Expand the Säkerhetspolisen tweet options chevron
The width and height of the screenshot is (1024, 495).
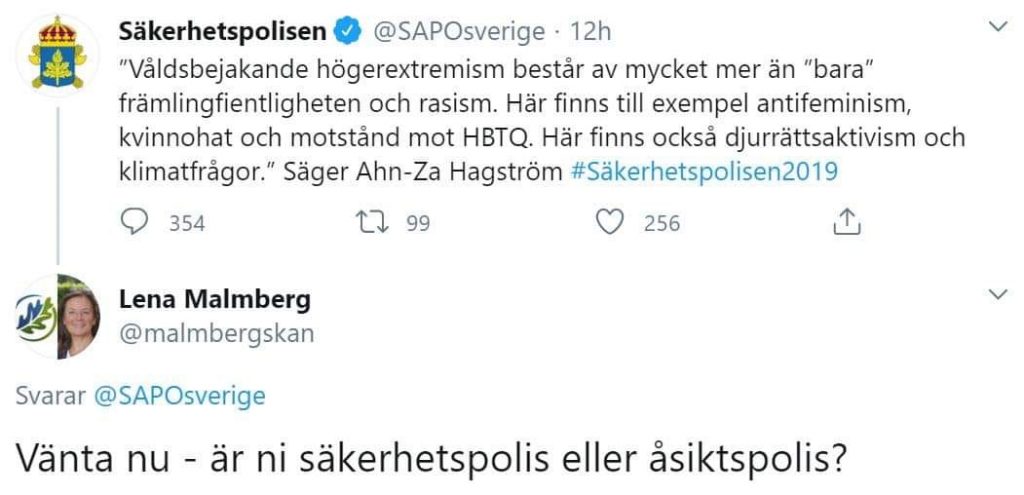(997, 28)
